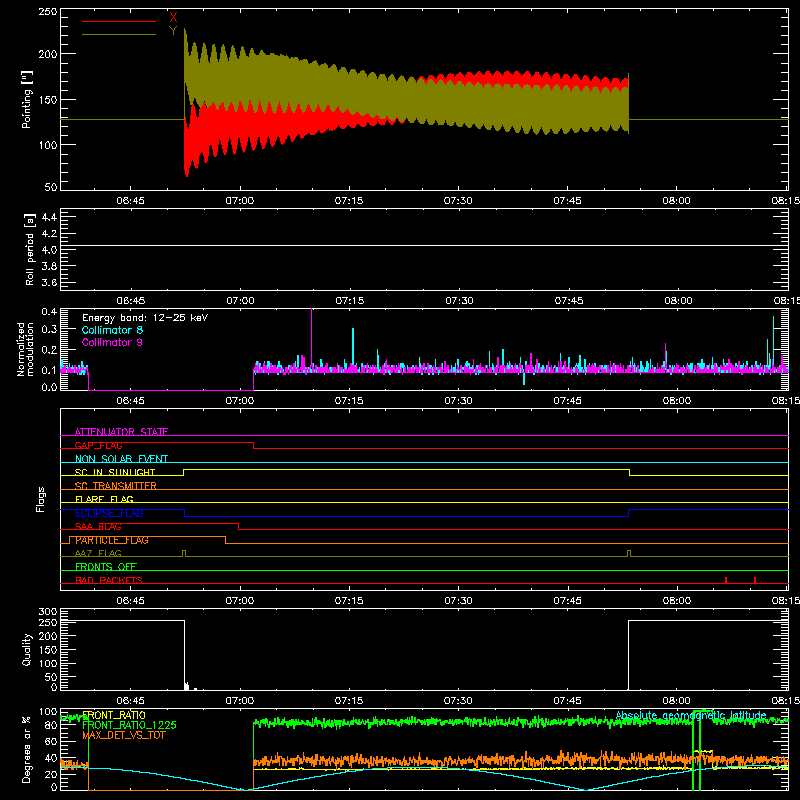Click 08:00 time label under Flags plot

(677, 601)
